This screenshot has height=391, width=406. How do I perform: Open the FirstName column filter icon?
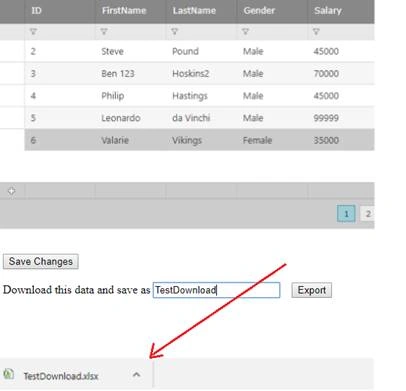click(104, 32)
